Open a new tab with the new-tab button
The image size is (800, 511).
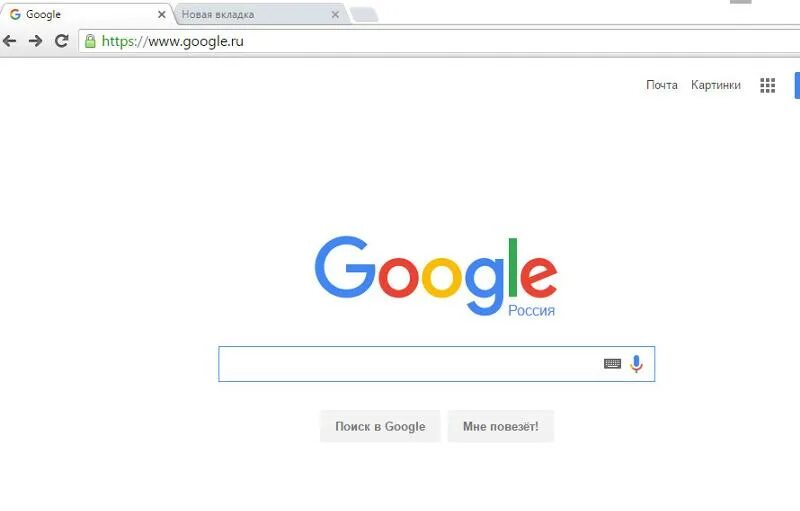(x=364, y=15)
